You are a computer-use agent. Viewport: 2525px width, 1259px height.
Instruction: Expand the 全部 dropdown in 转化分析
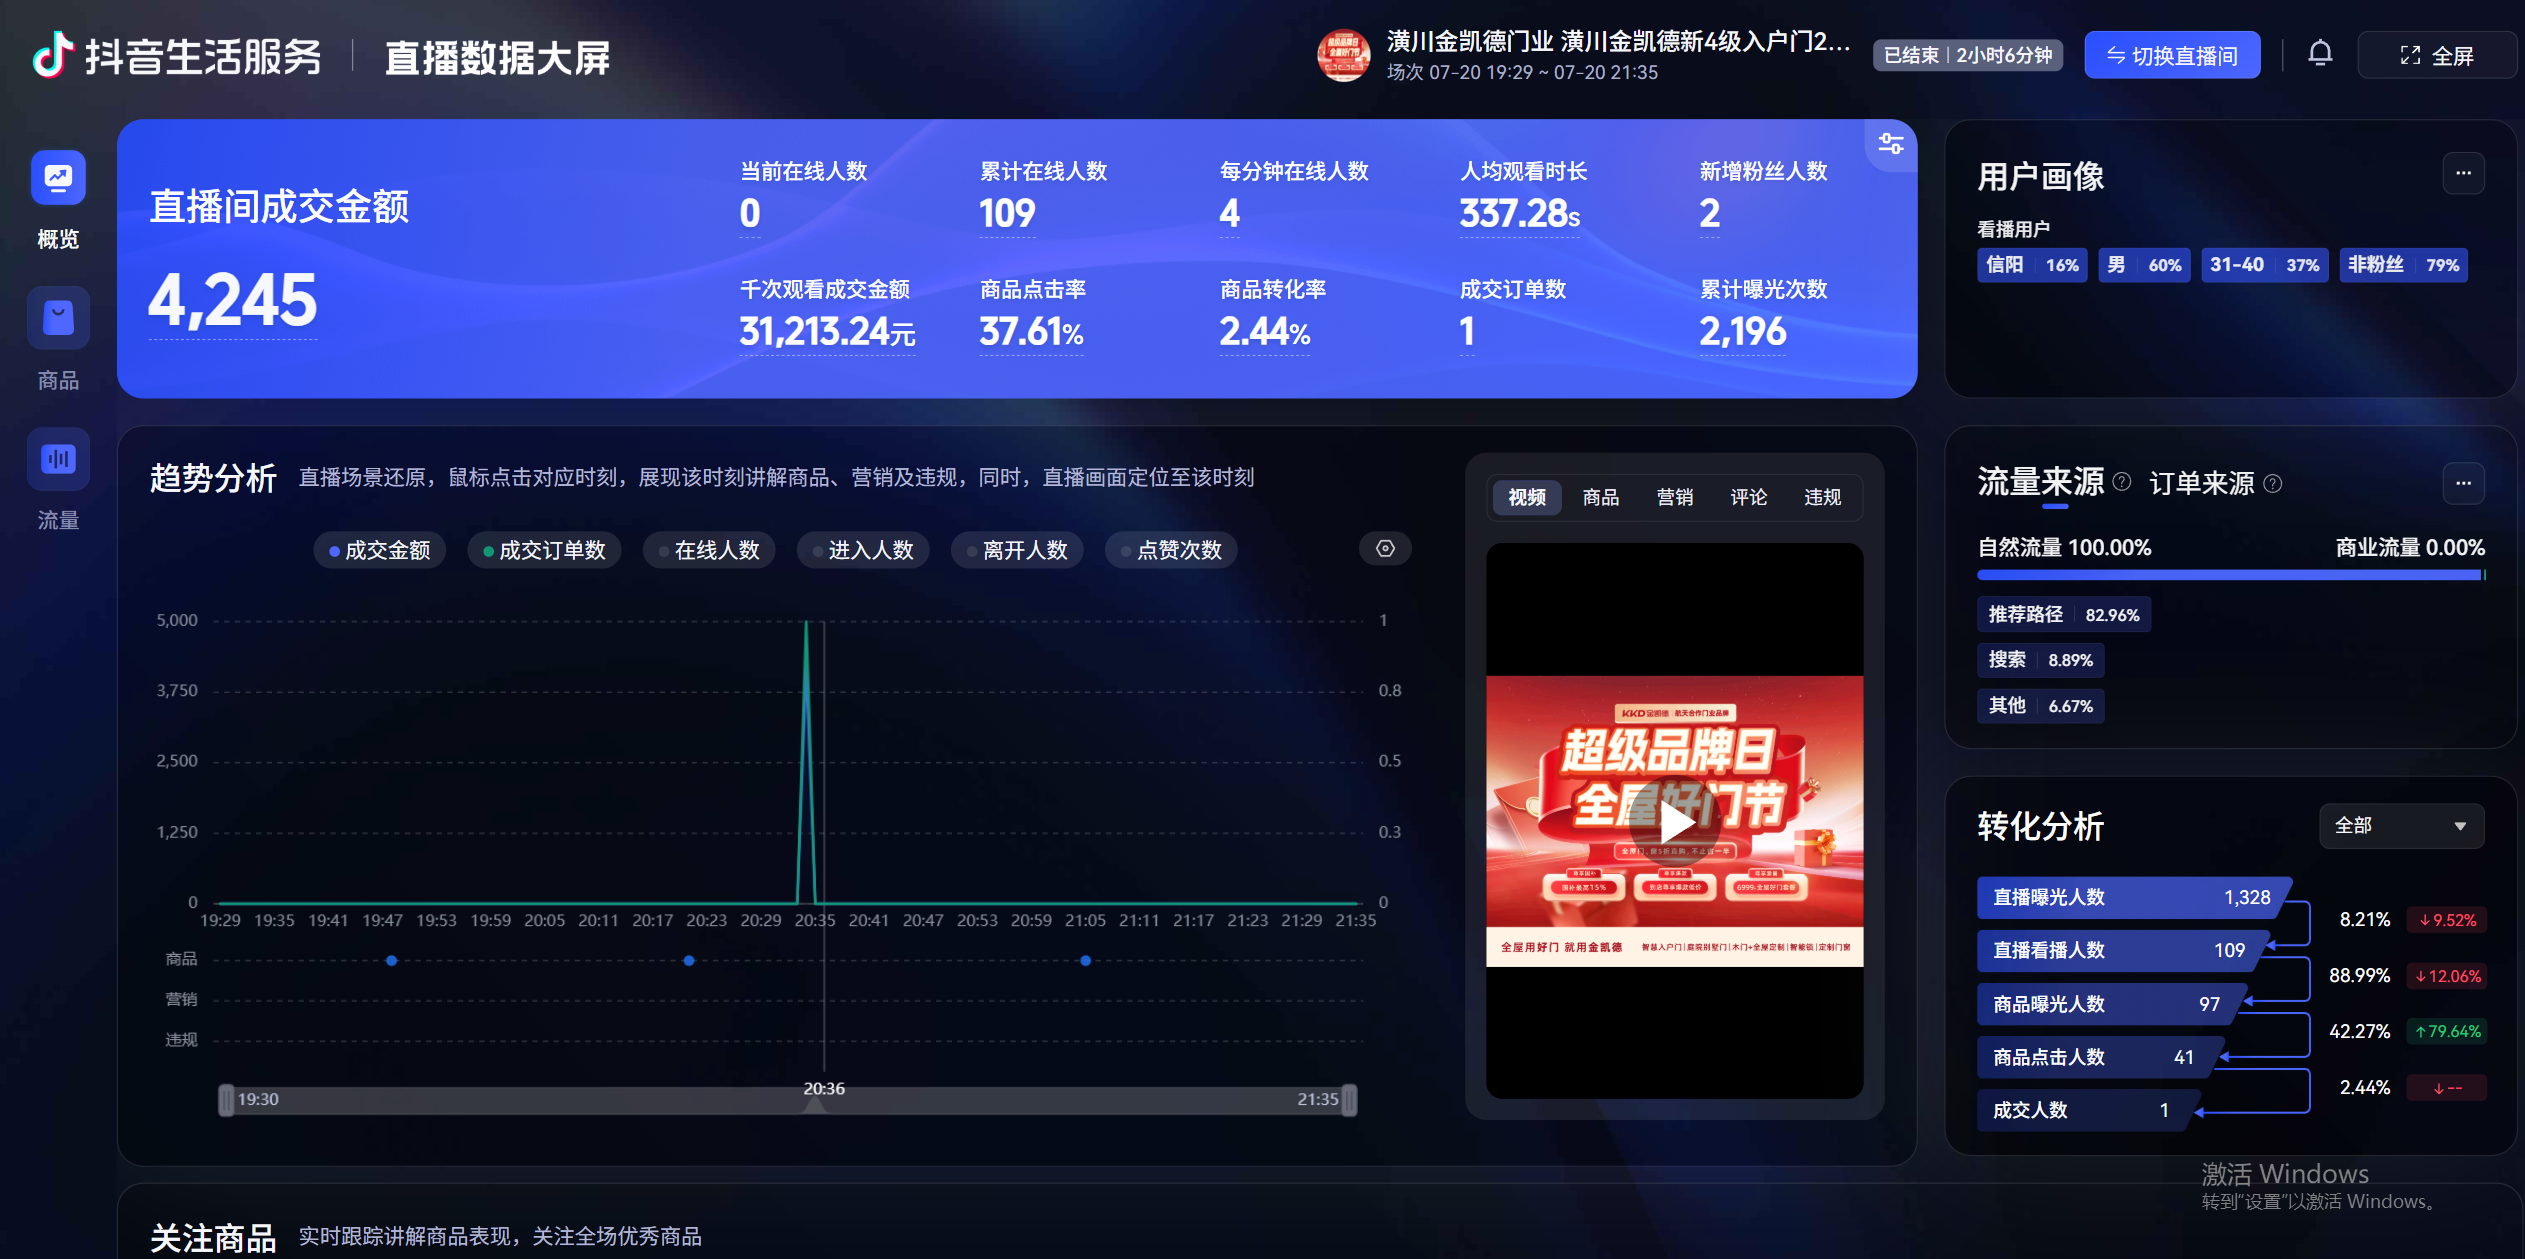pyautogui.click(x=2401, y=826)
